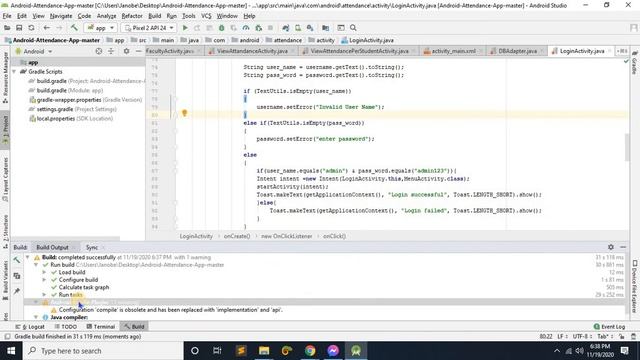
Task: Toggle the Build Variants sidebar button
Action: [x=5, y=280]
